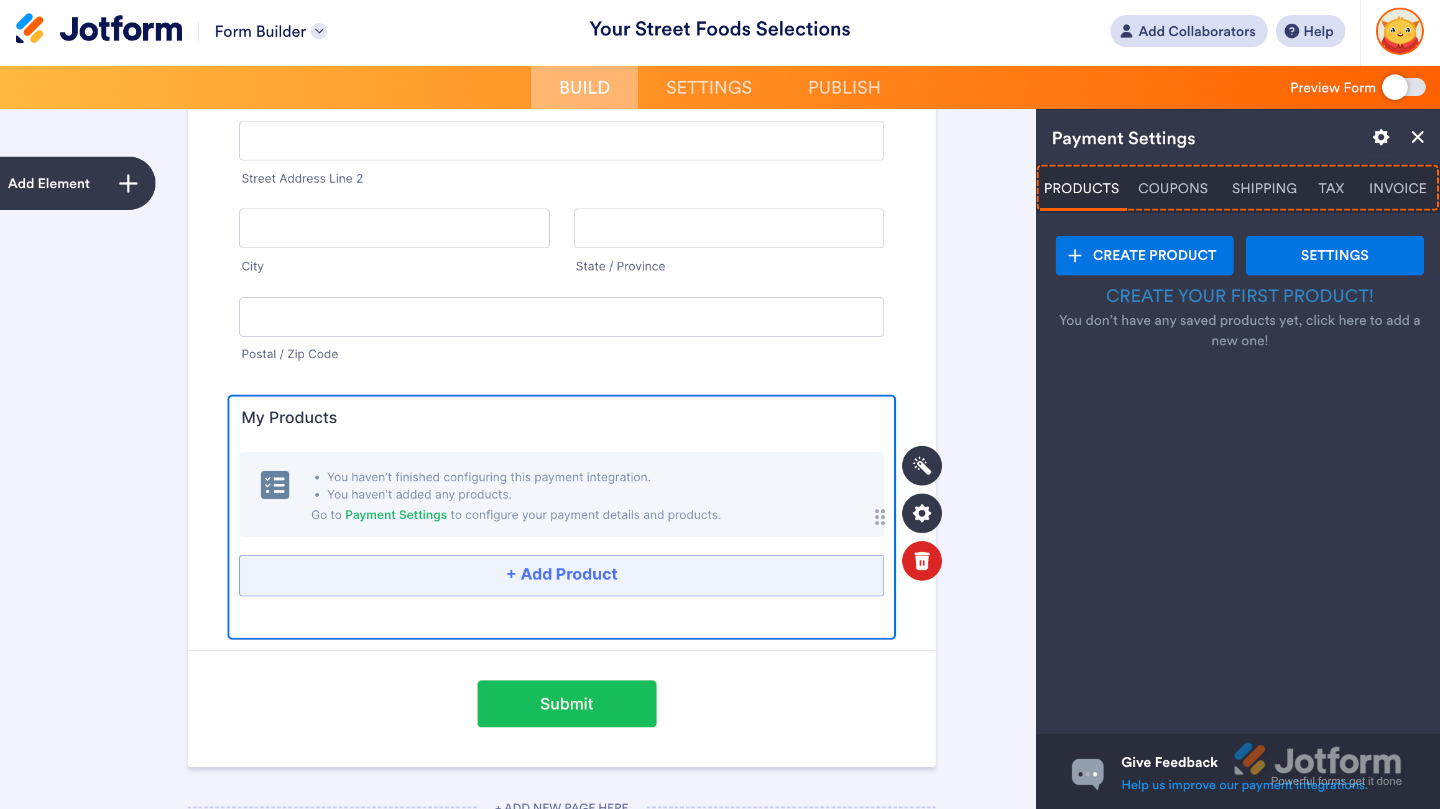
Task: Switch to the COUPONS tab
Action: 1173,188
